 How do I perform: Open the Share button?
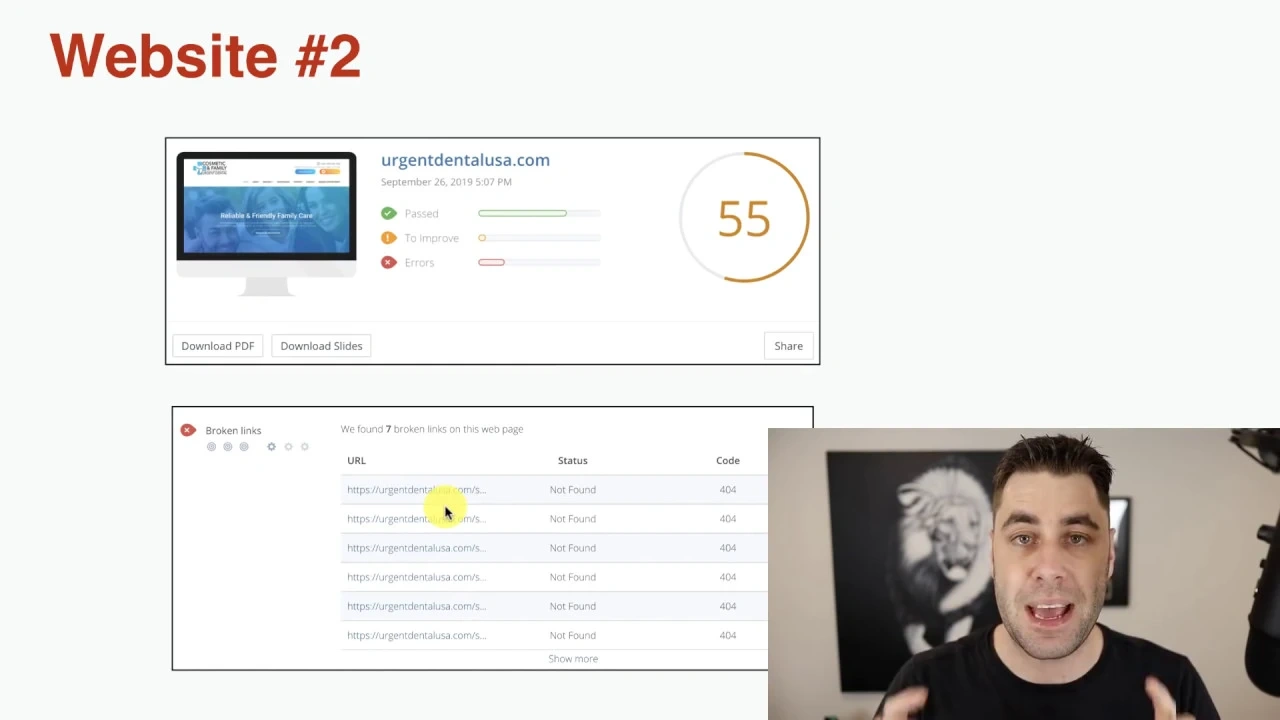click(x=788, y=346)
